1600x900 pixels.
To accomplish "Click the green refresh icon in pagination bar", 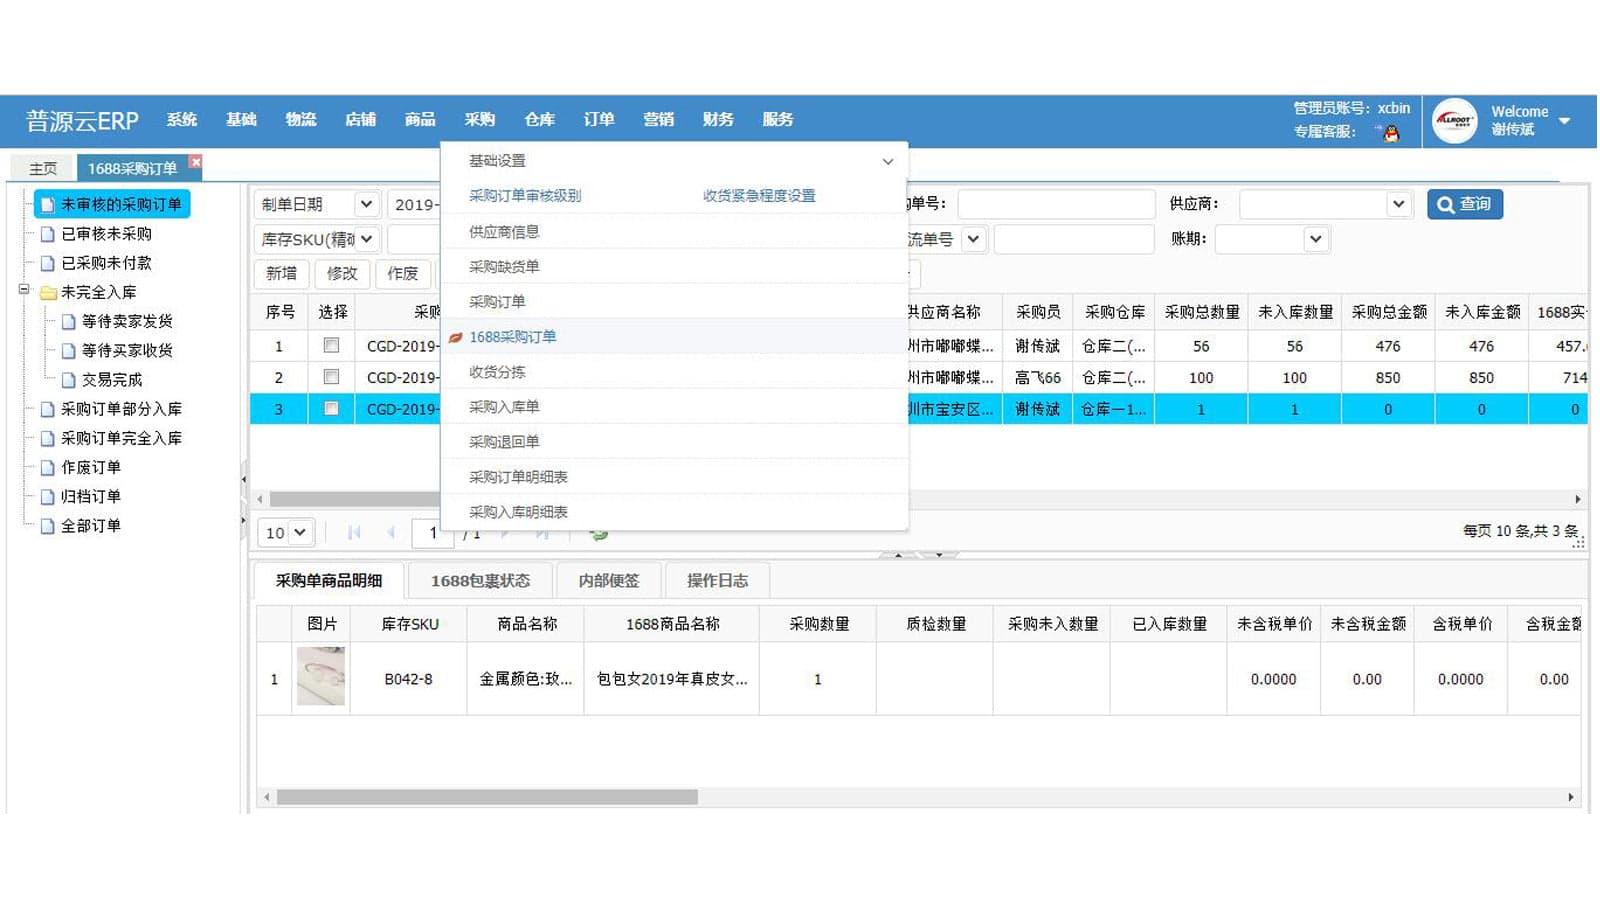I will 597,533.
